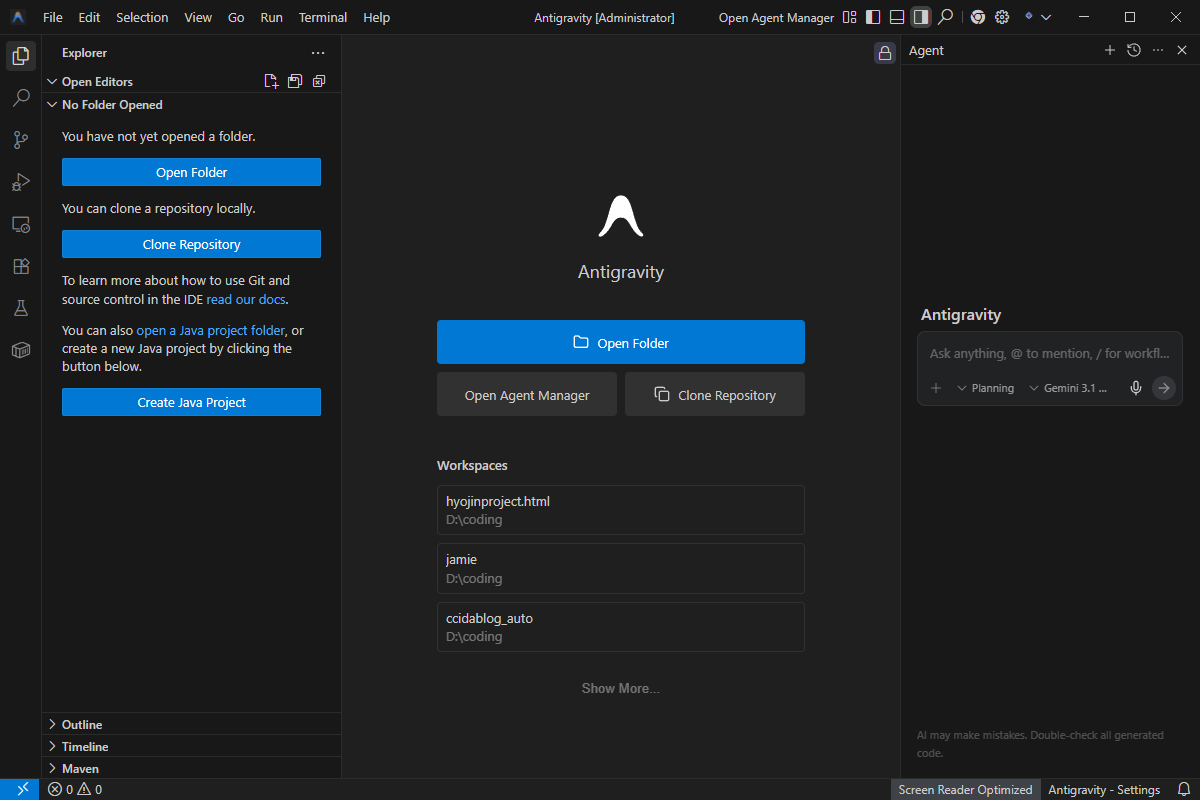This screenshot has width=1200, height=800.
Task: Click the microphone voice input icon
Action: tap(1136, 388)
